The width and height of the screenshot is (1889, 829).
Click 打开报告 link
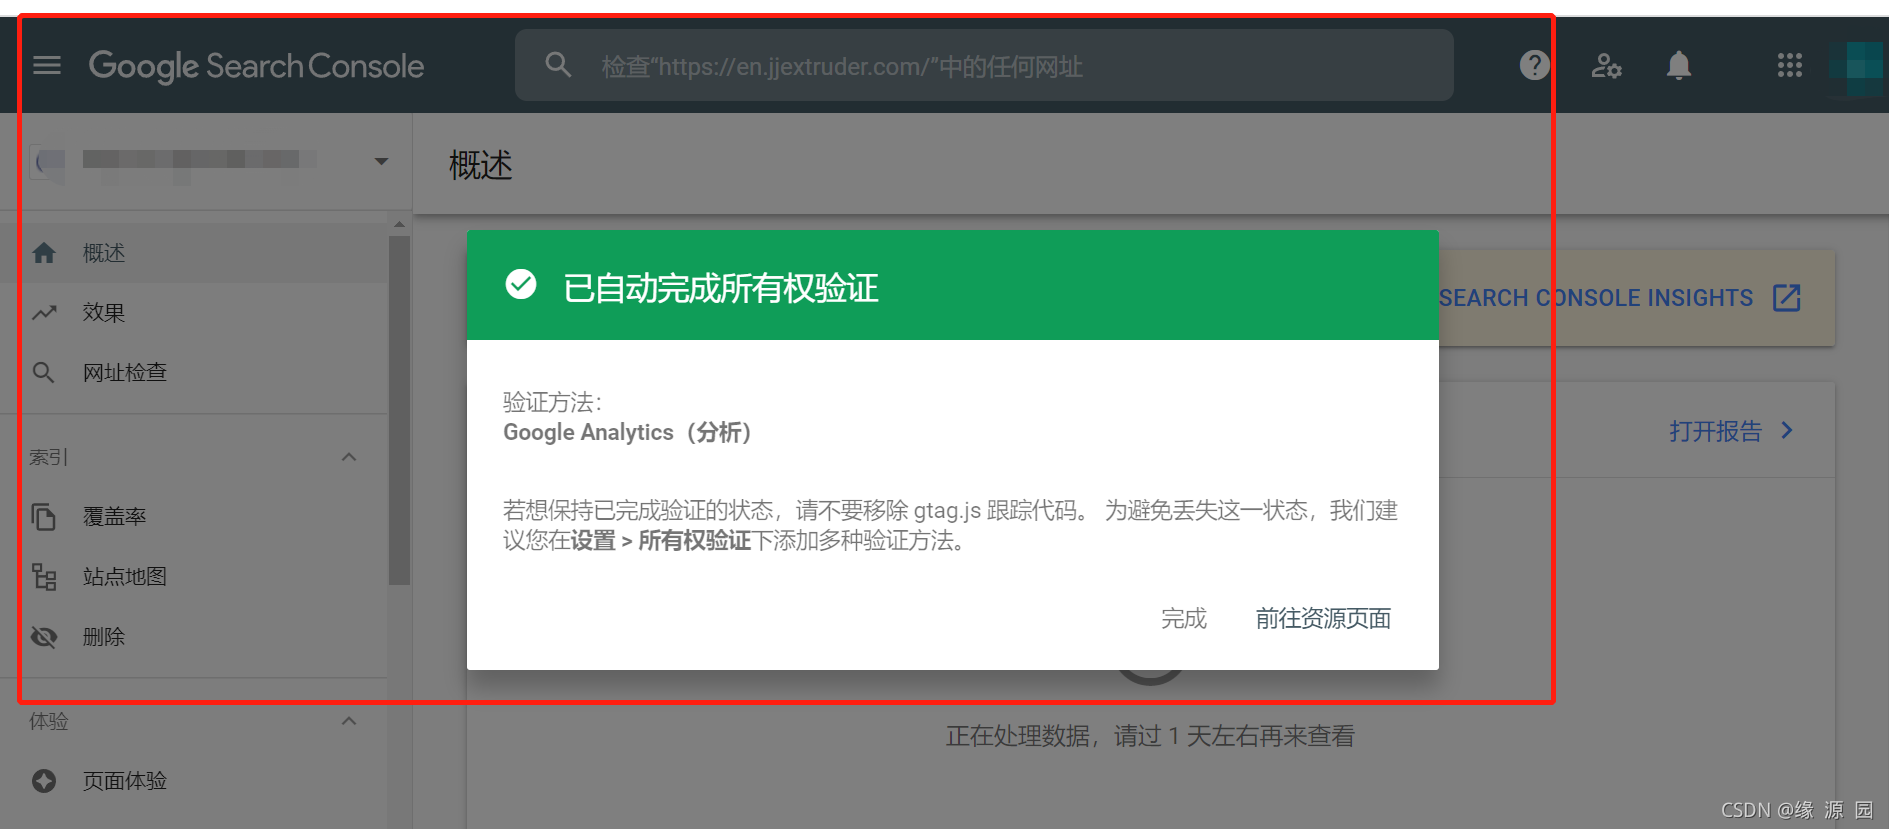1715,431
